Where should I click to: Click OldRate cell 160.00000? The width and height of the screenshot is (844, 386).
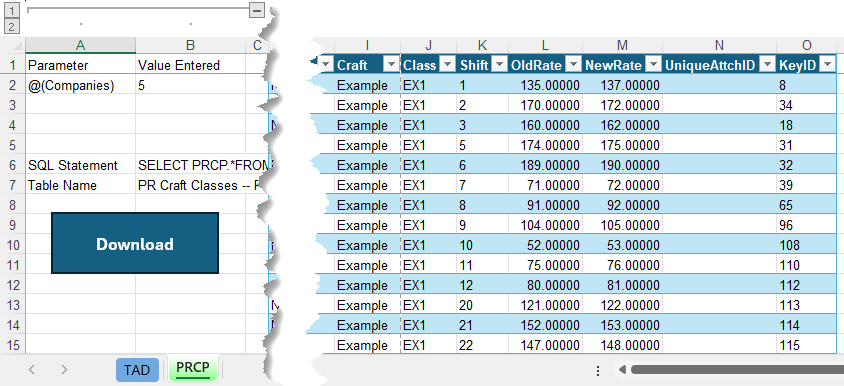(x=545, y=125)
